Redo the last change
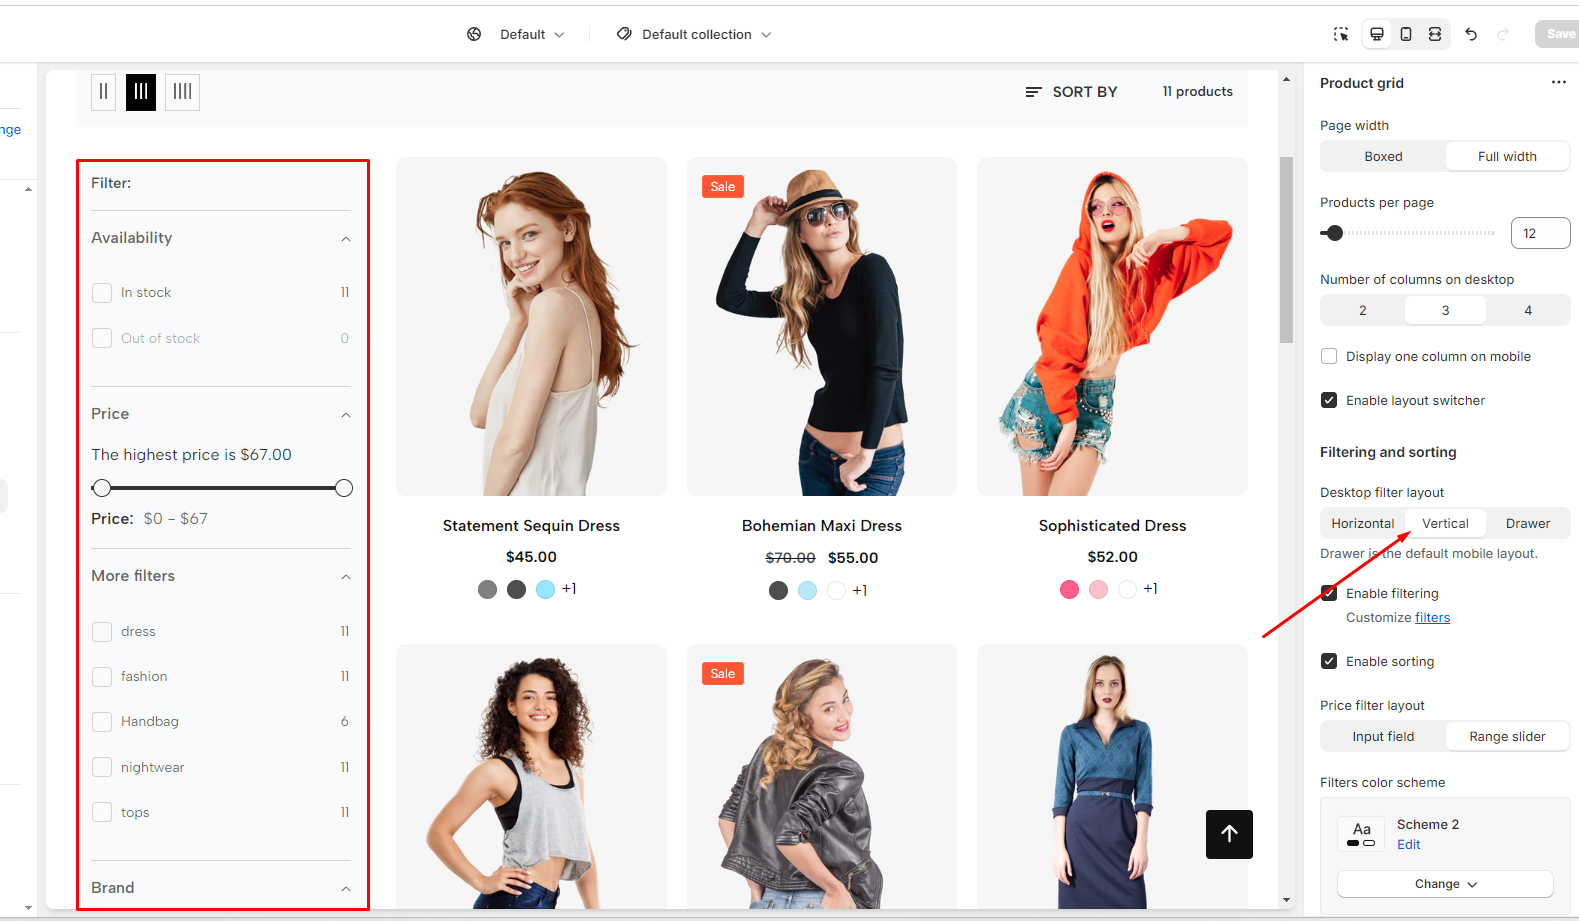 tap(1503, 34)
